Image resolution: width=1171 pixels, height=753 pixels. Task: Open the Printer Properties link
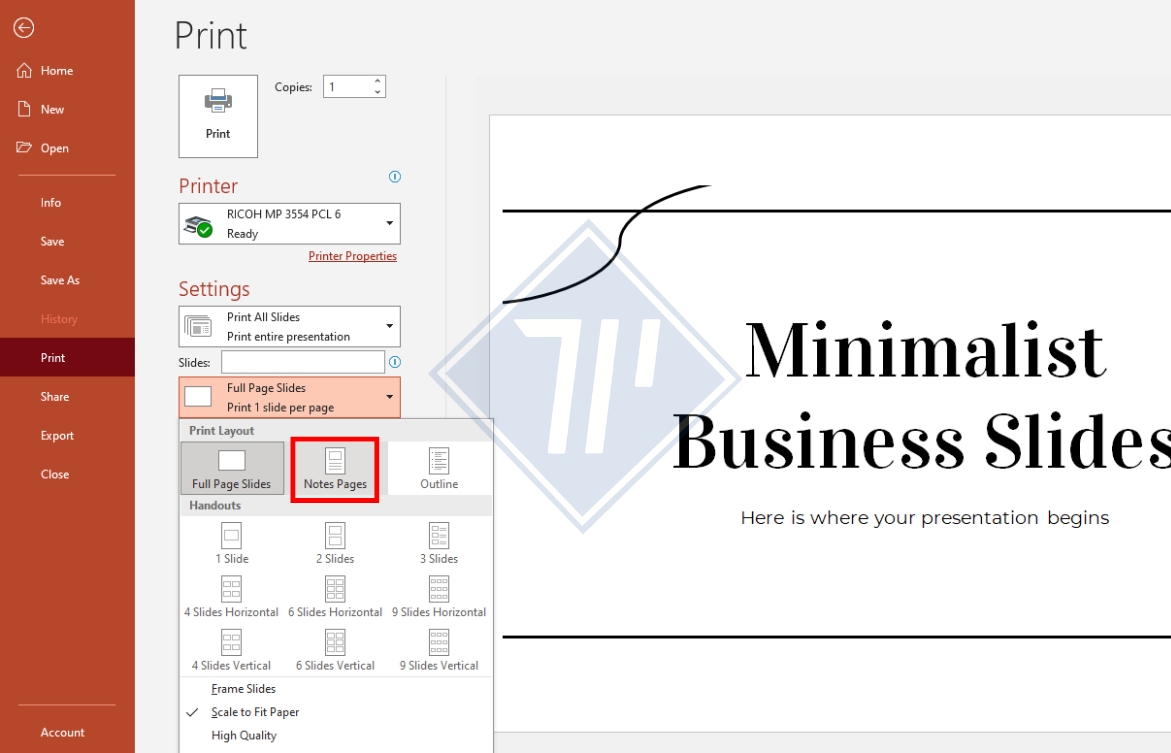(x=352, y=256)
